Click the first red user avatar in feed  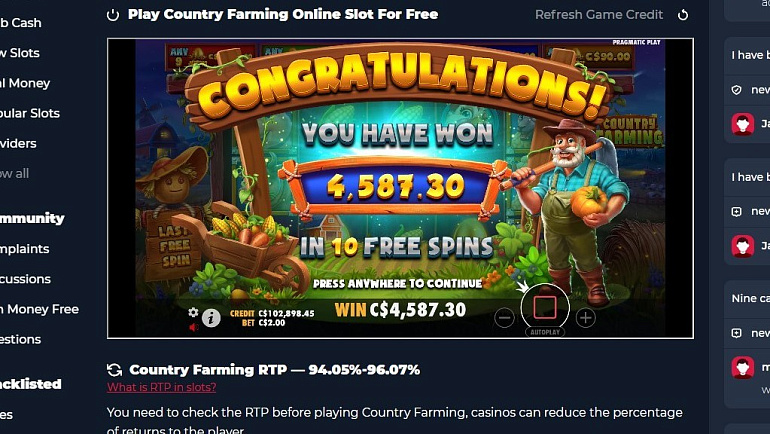tap(742, 124)
